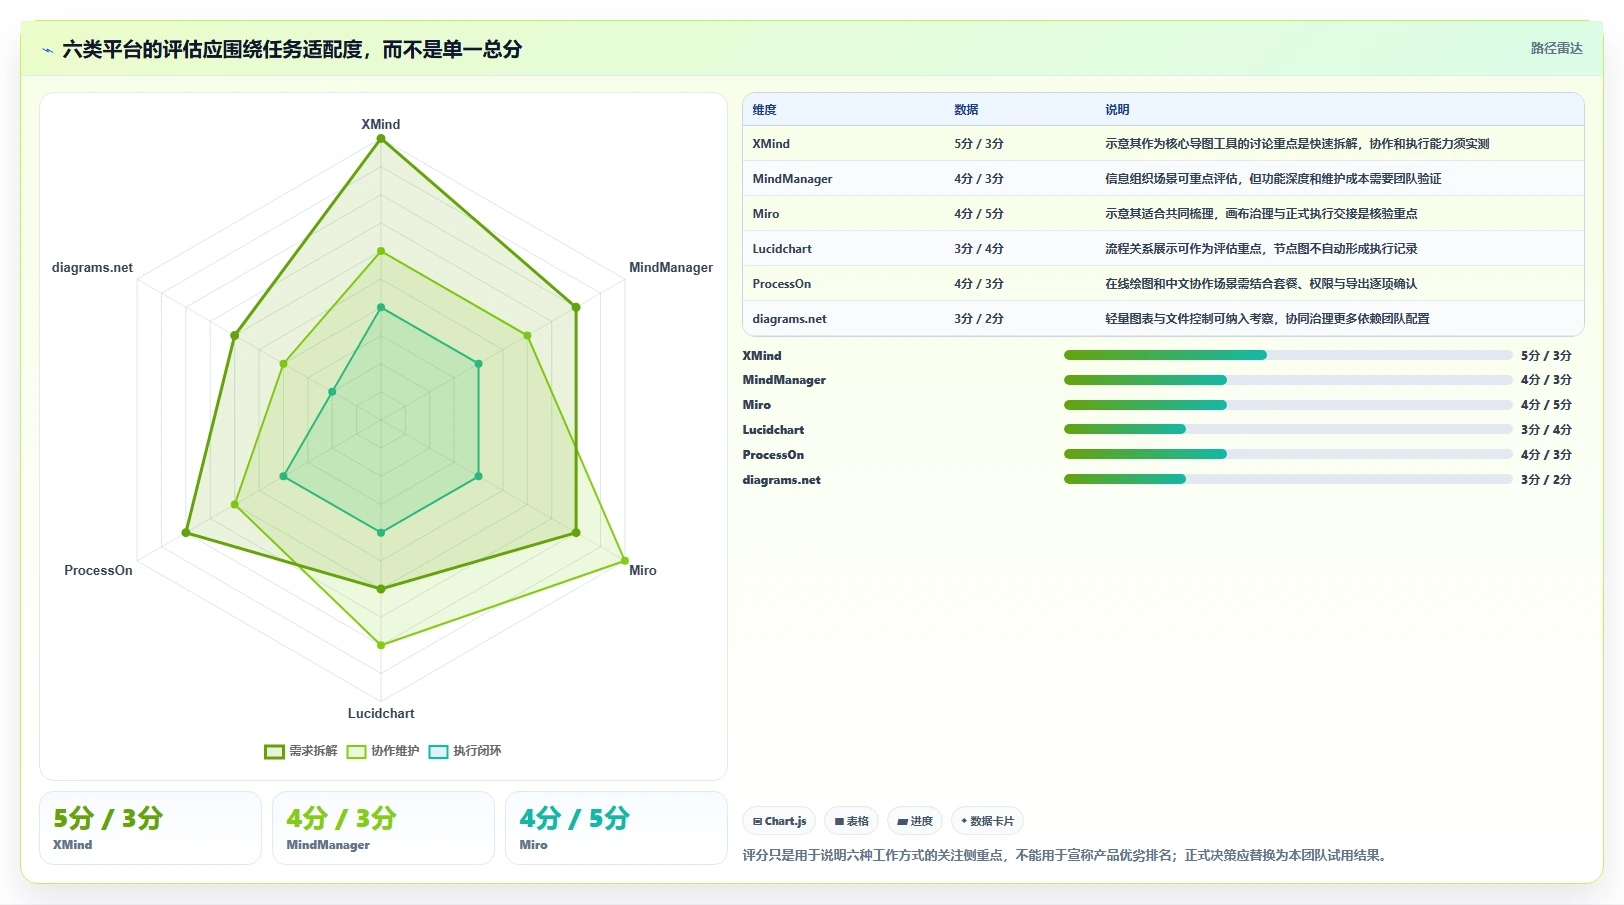Image resolution: width=1624 pixels, height=905 pixels.
Task: Toggle the 需求拆解 legend series
Action: pyautogui.click(x=301, y=751)
